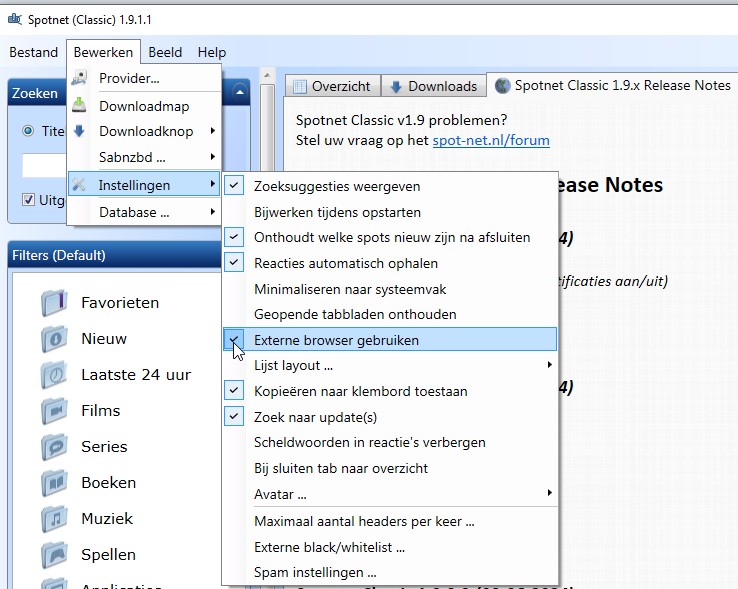Expand the Database submenu

144,212
